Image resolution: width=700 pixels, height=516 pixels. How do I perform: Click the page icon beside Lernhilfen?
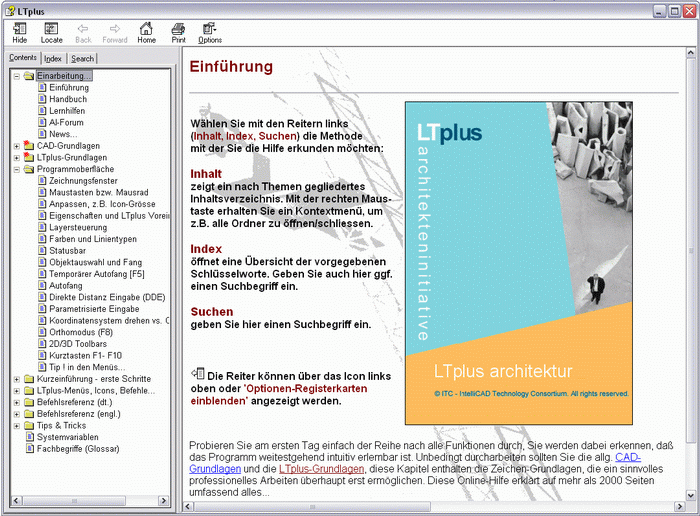42,110
